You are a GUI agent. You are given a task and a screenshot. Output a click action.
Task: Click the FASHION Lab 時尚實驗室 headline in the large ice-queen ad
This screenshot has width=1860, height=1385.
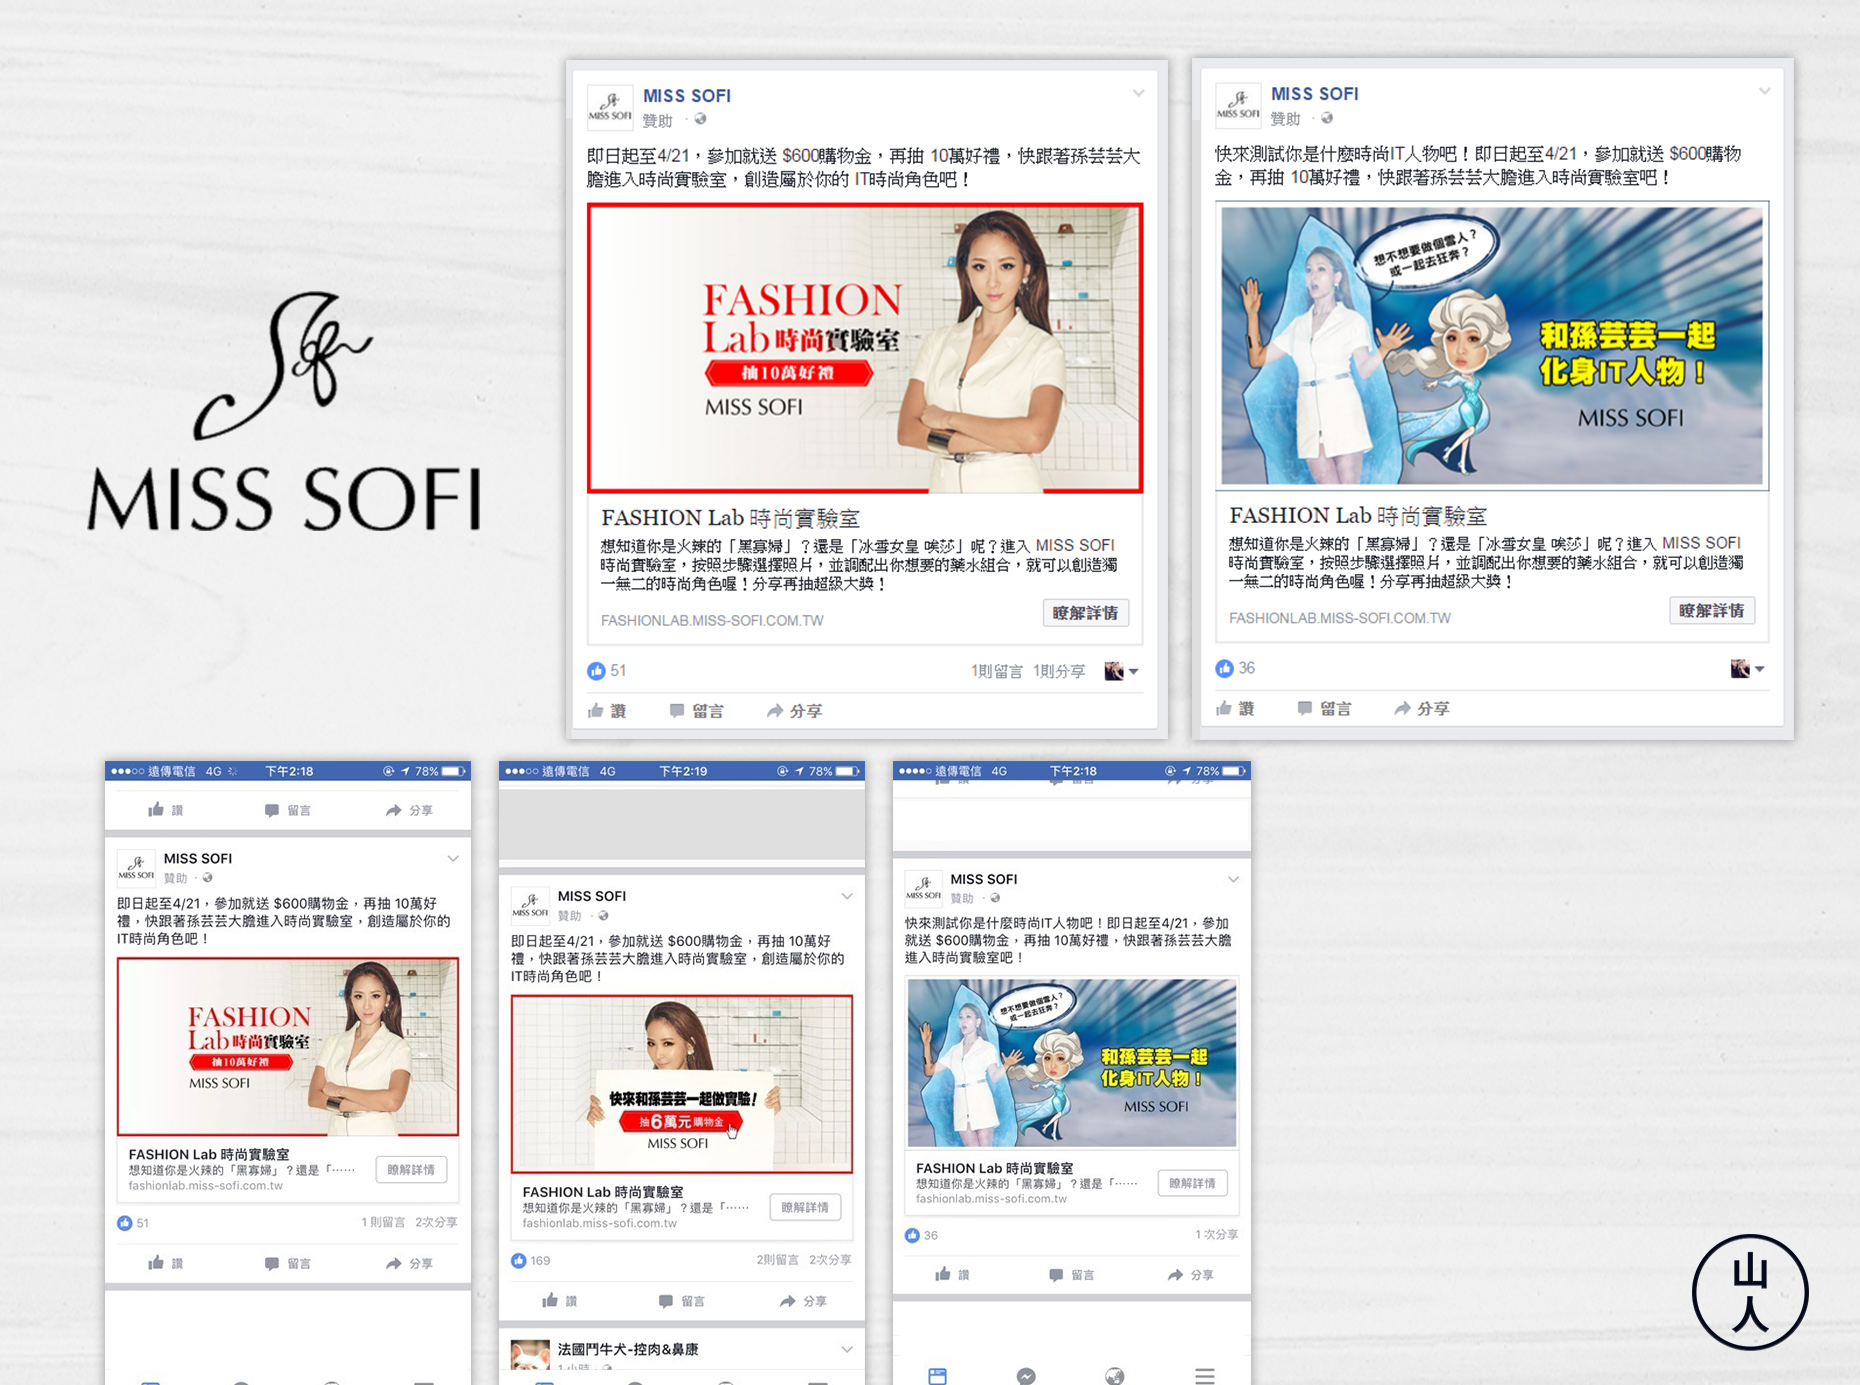coord(1358,516)
